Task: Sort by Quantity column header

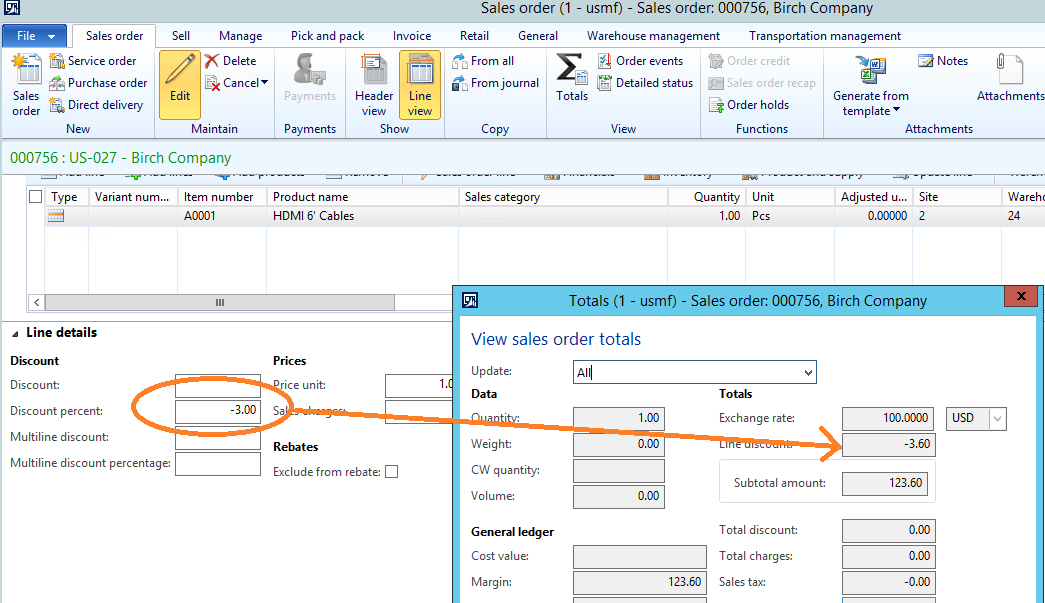Action: click(x=706, y=197)
